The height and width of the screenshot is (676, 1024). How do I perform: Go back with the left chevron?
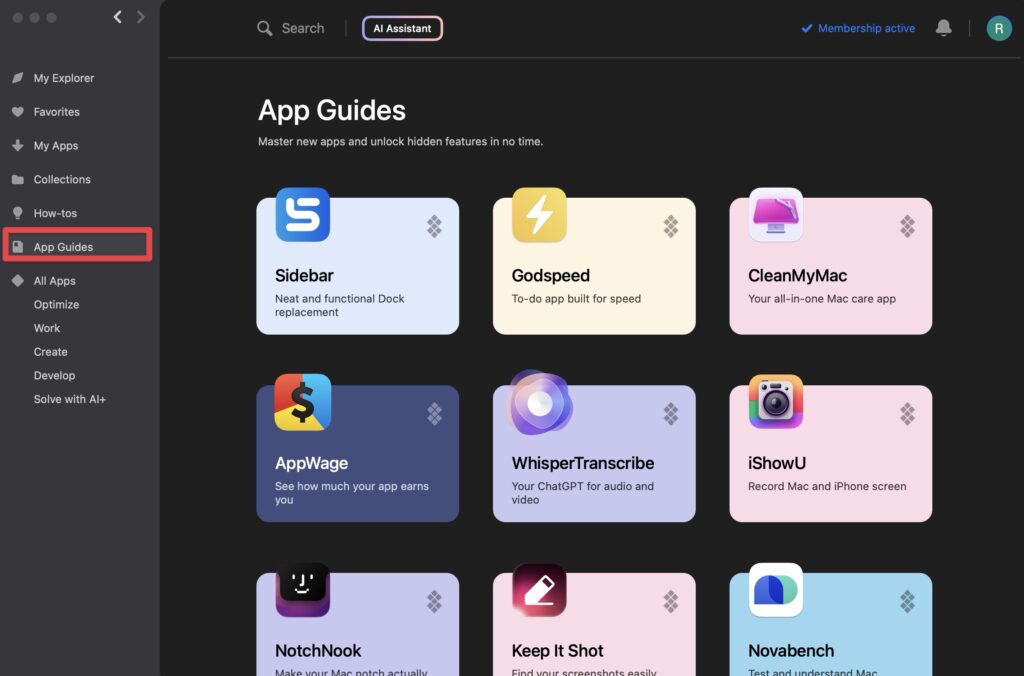click(x=118, y=17)
